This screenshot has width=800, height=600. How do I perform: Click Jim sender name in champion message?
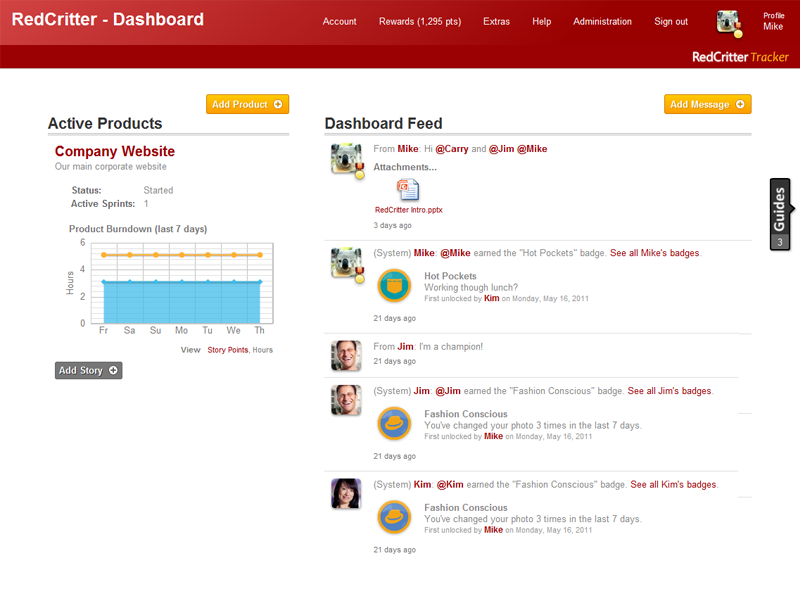tap(406, 347)
